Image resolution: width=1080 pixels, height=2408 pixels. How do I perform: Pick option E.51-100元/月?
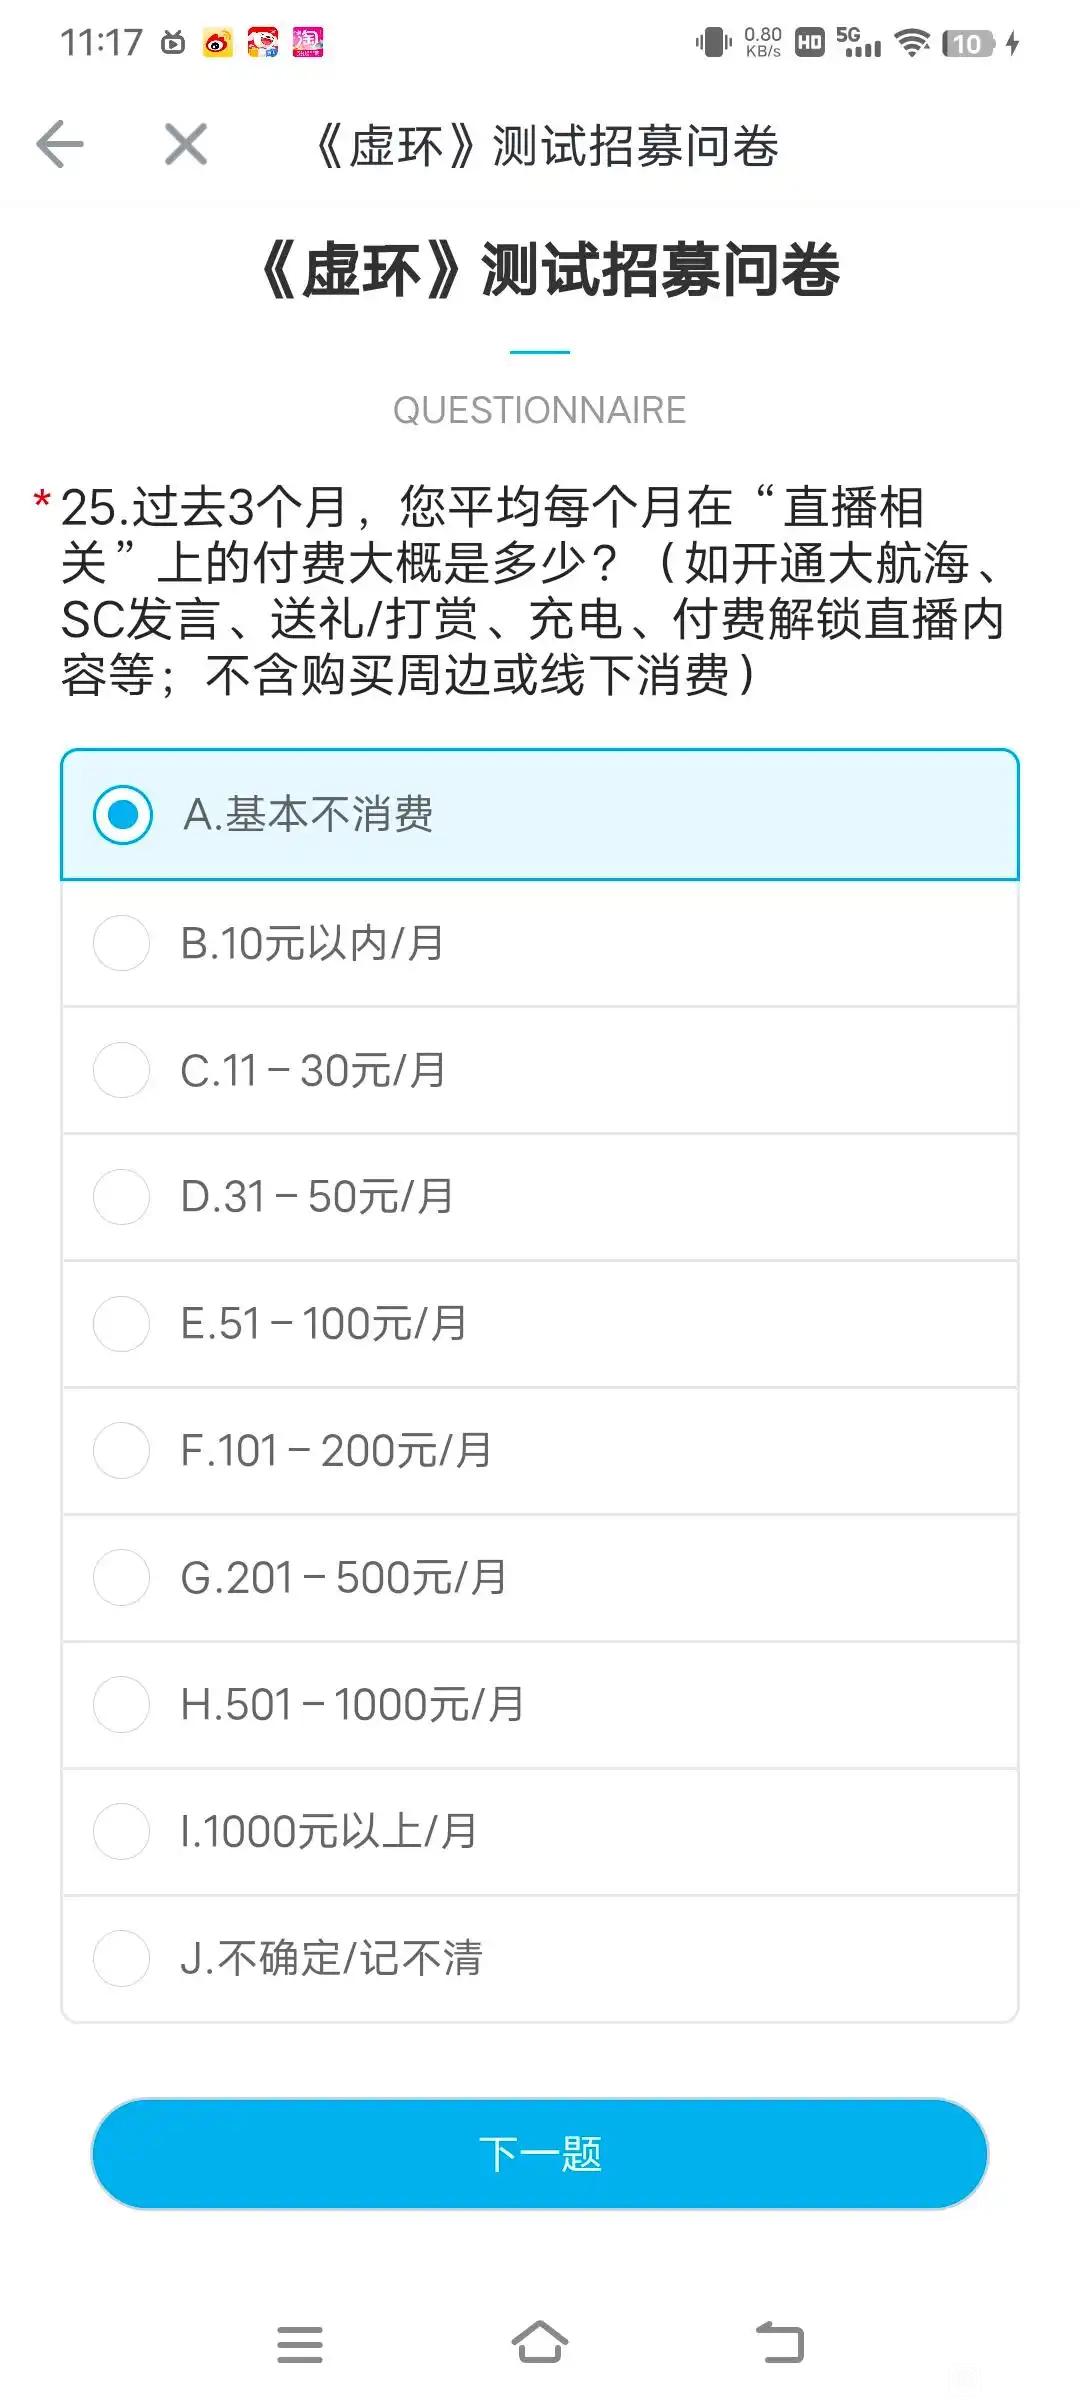[122, 1323]
